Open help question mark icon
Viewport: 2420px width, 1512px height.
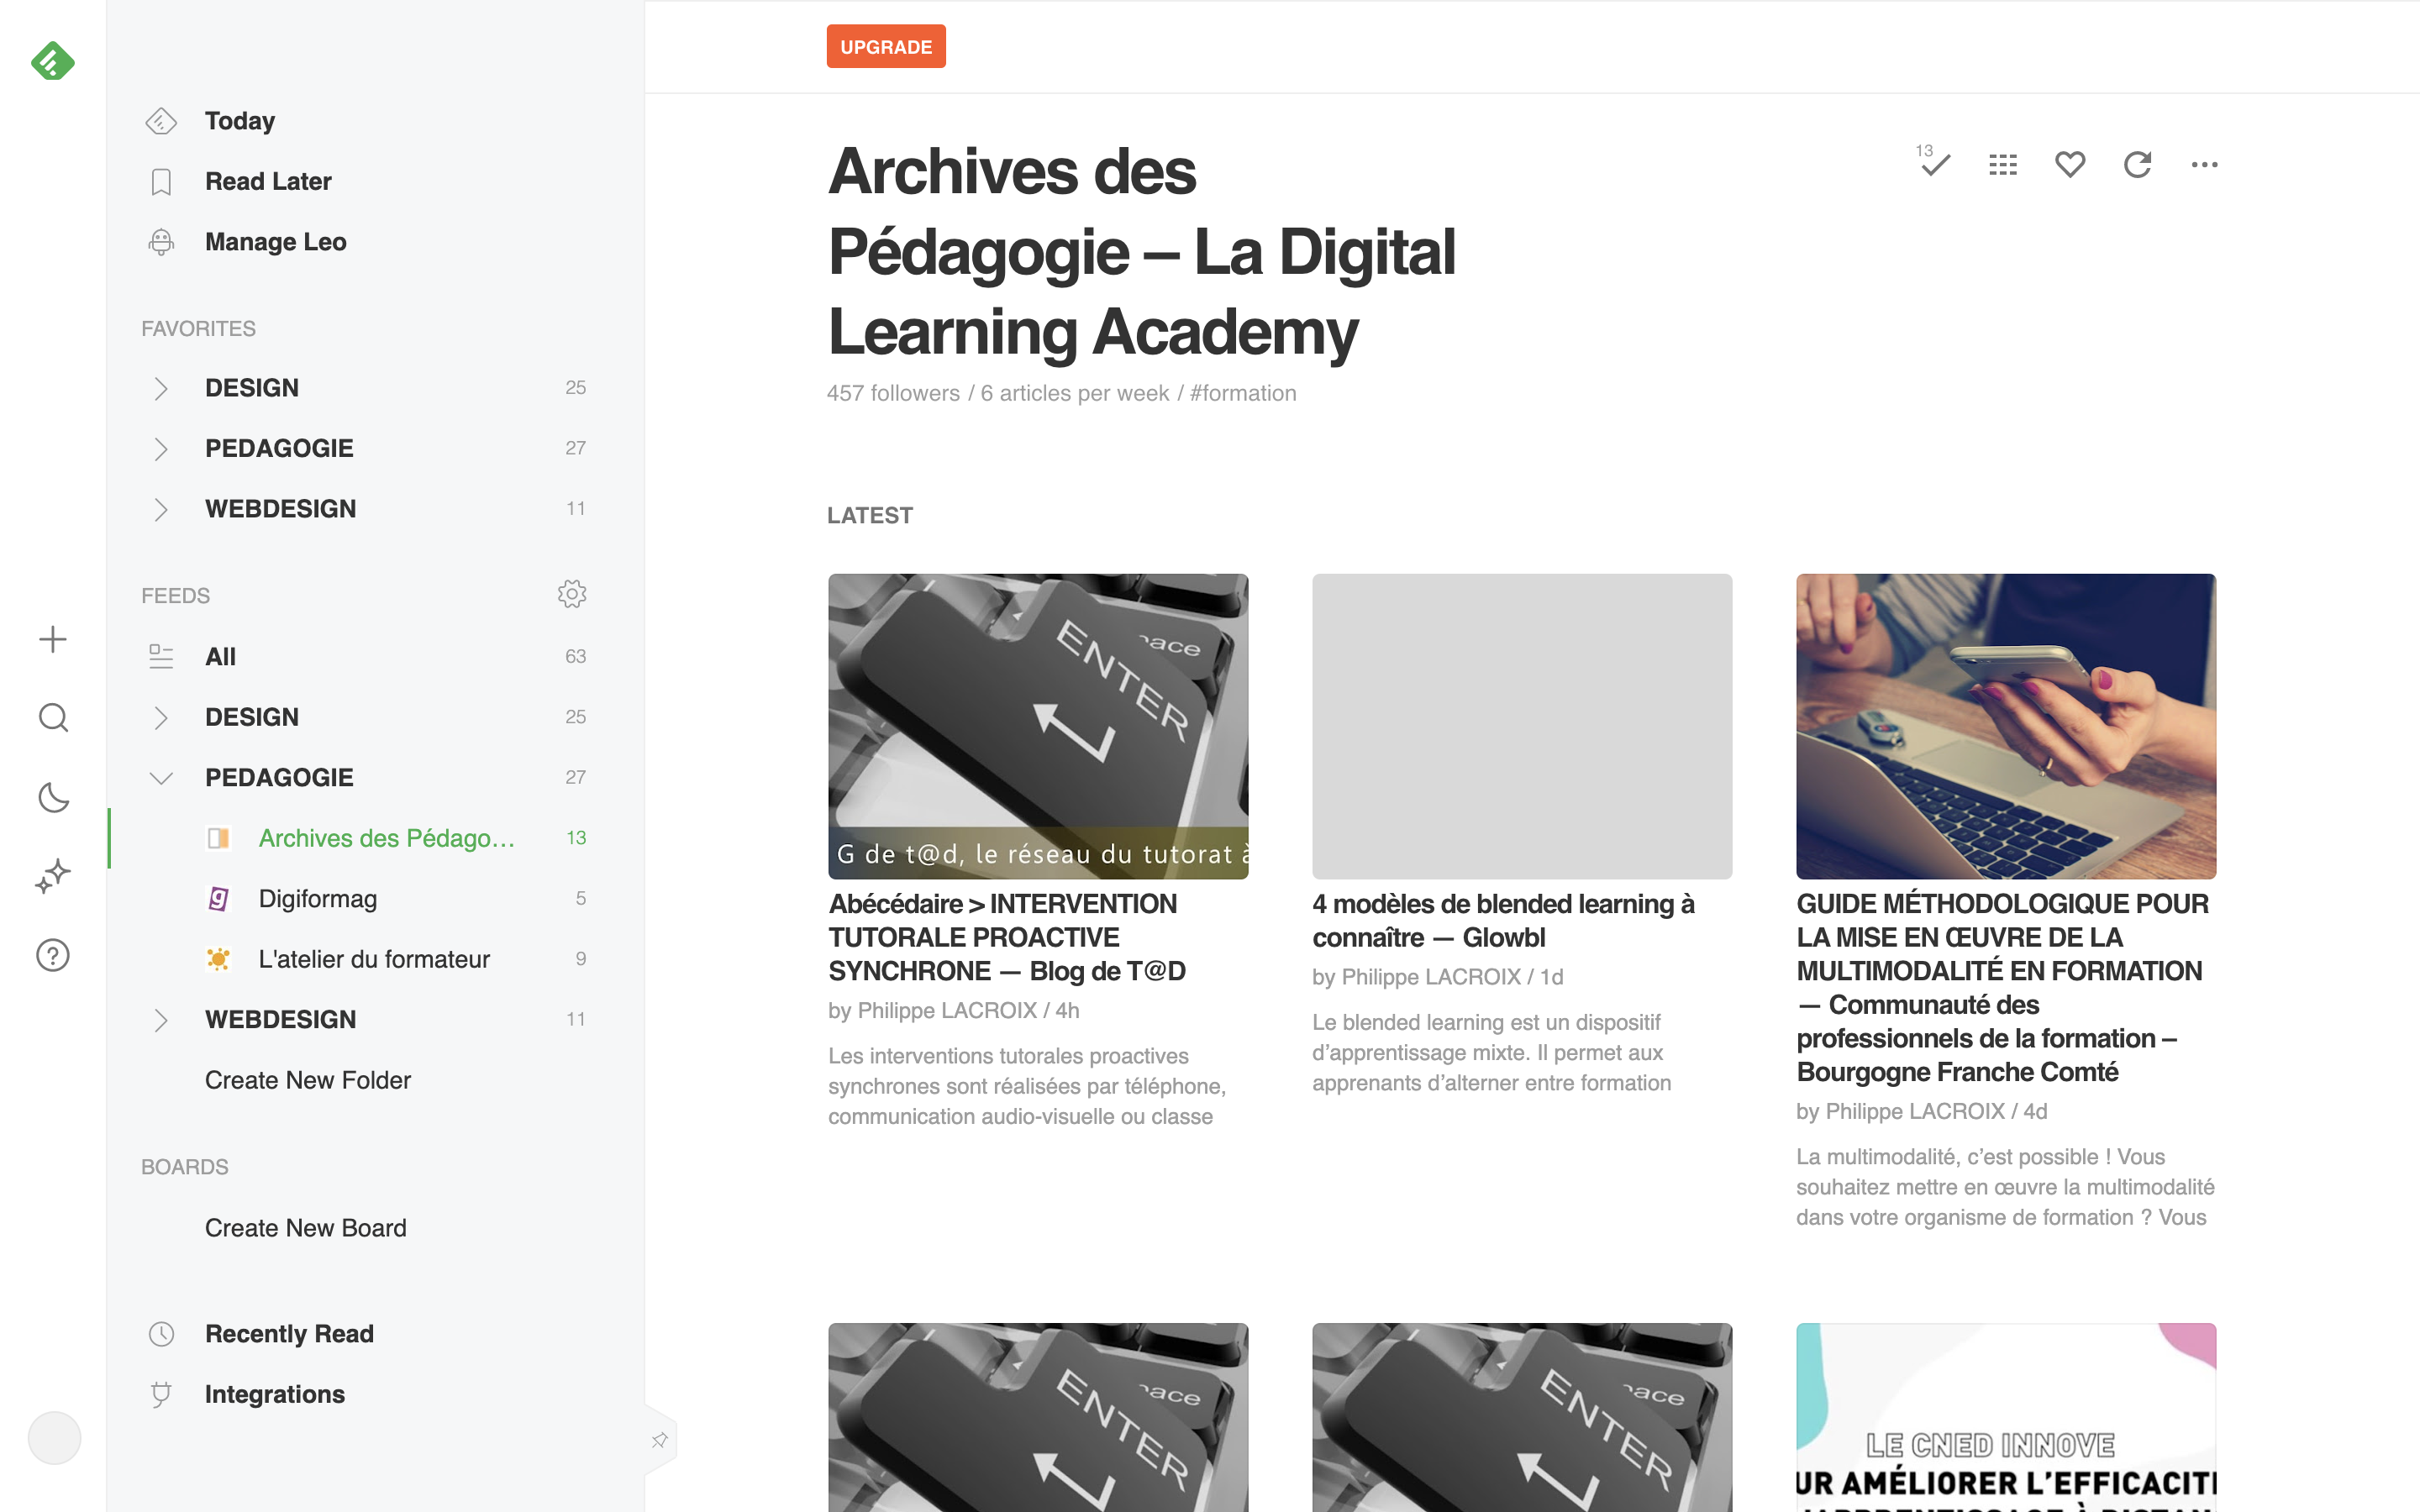pyautogui.click(x=53, y=955)
